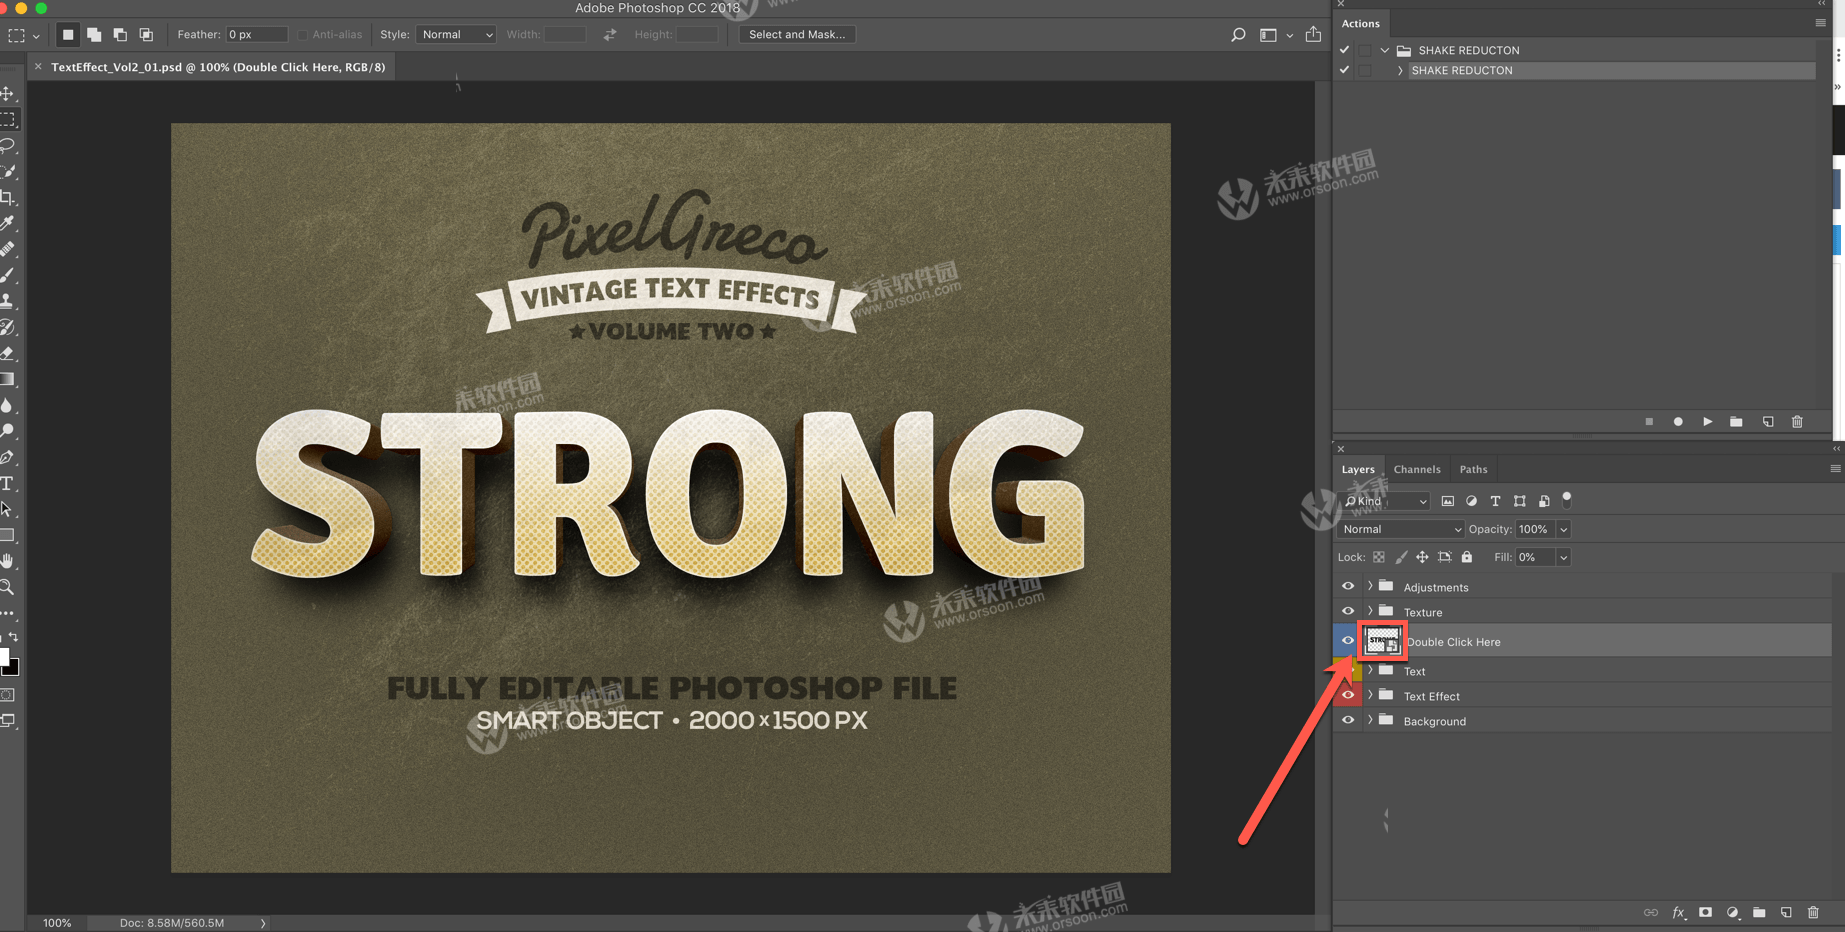The image size is (1845, 932).
Task: Select the Pen tool
Action: click(8, 457)
